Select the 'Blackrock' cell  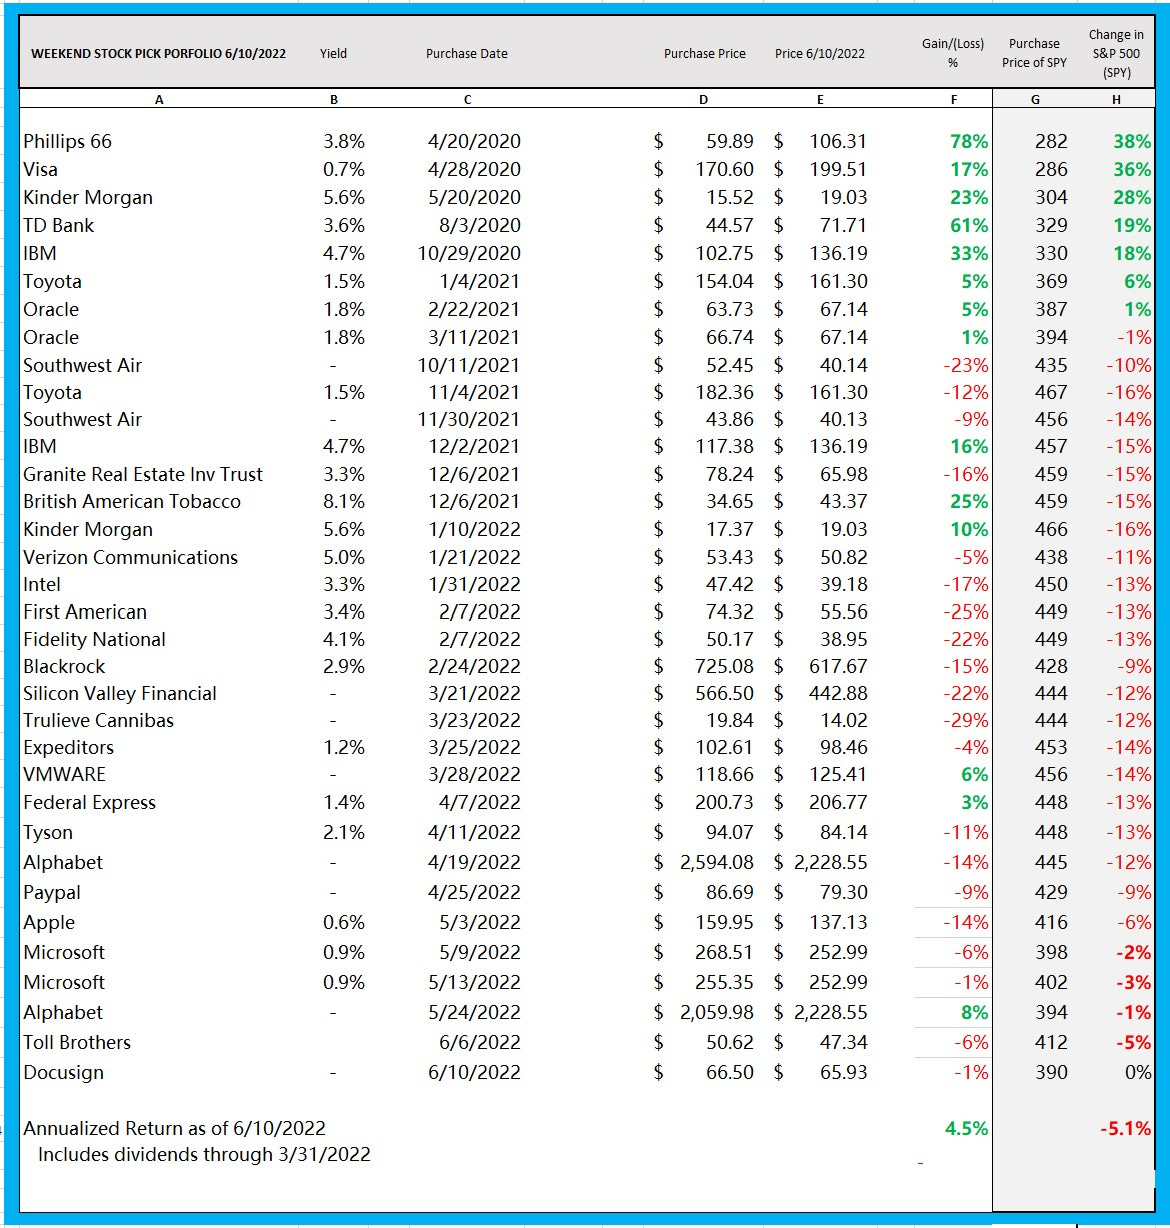(x=64, y=666)
